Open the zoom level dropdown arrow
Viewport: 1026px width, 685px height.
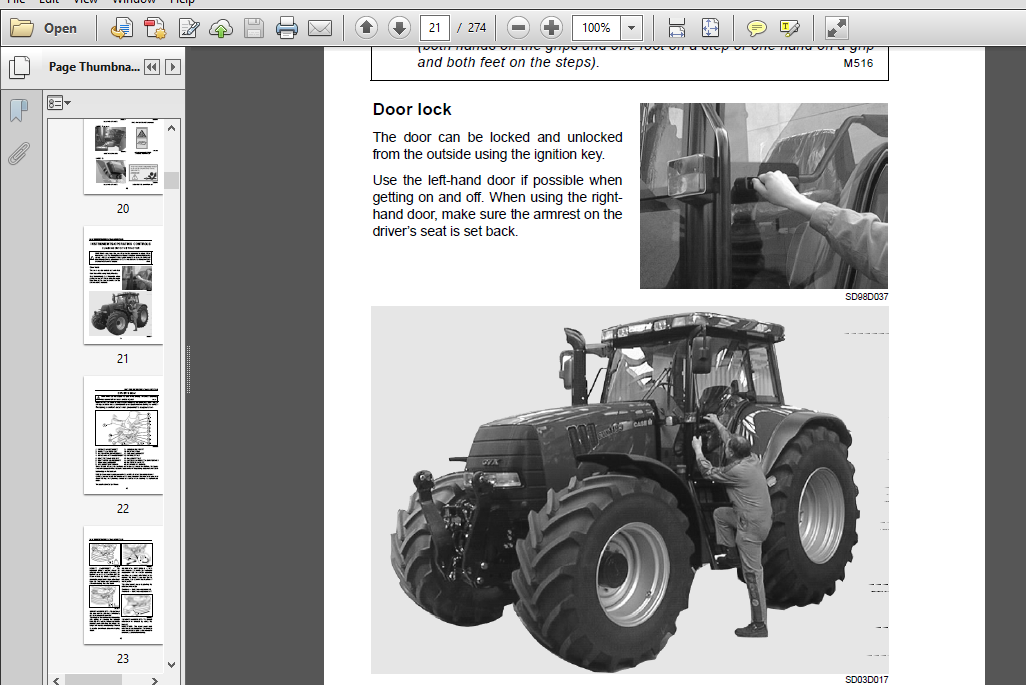click(631, 27)
